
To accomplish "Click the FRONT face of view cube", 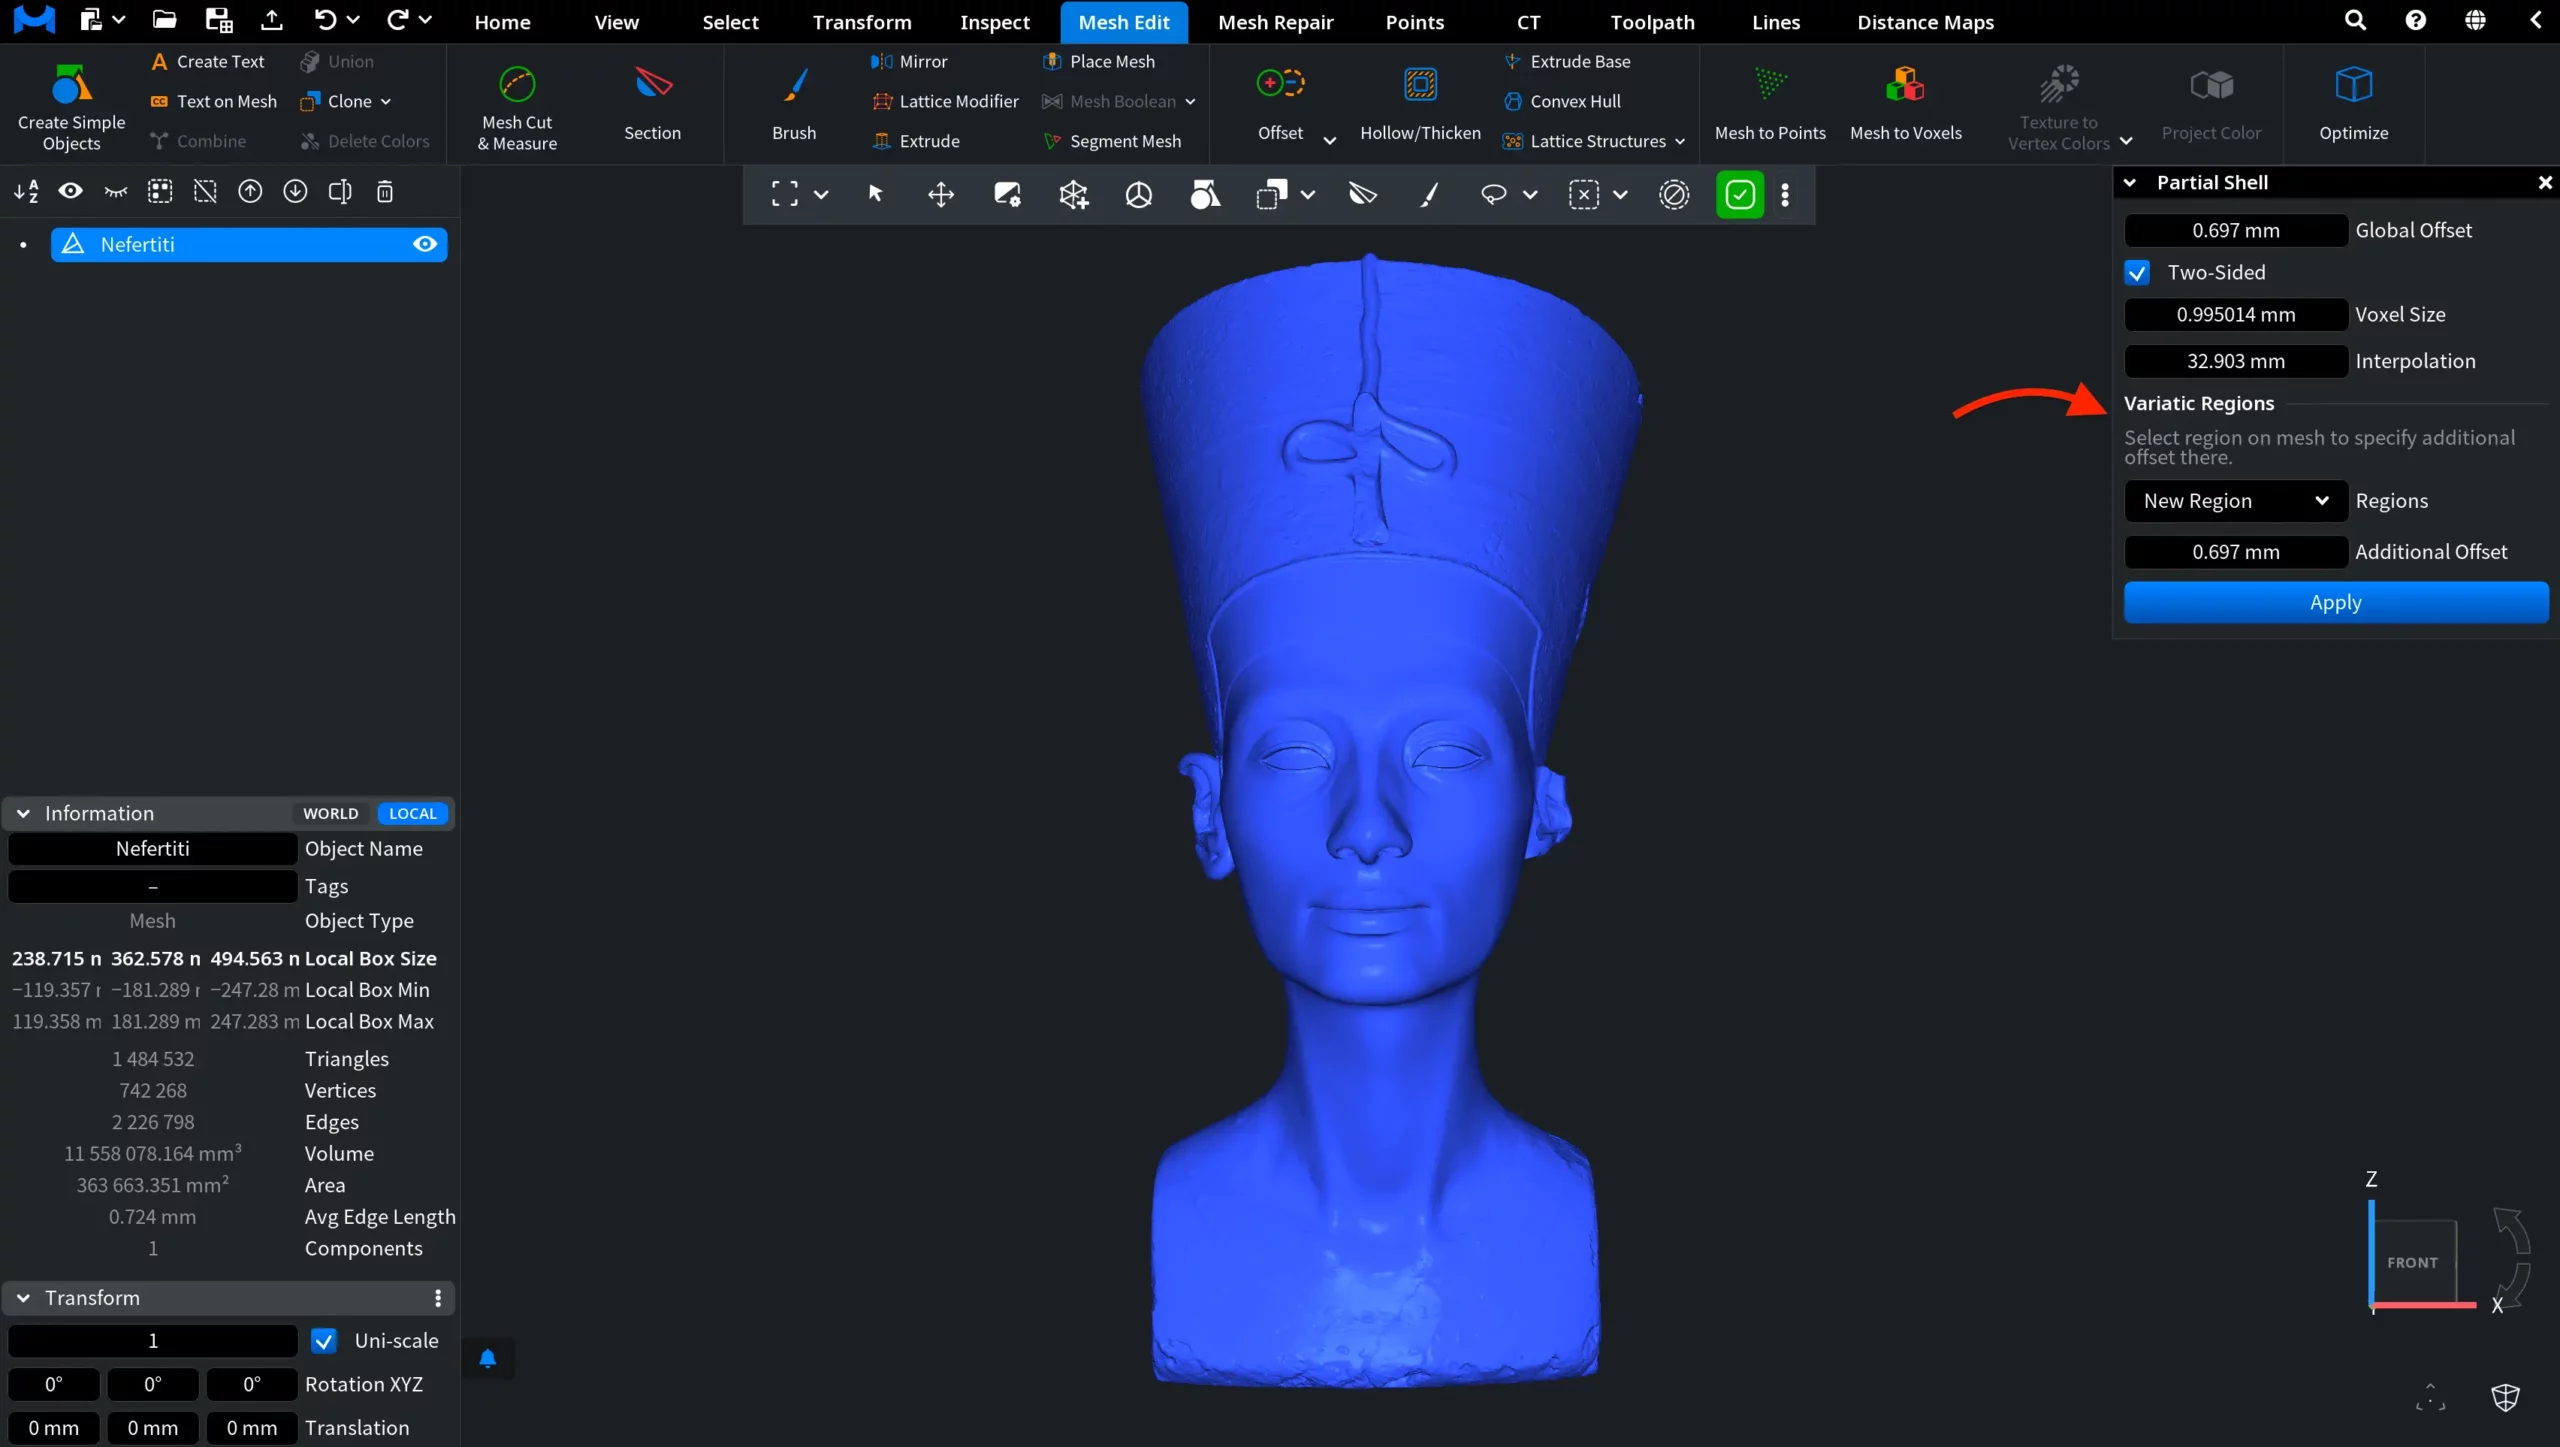I will pos(2414,1262).
